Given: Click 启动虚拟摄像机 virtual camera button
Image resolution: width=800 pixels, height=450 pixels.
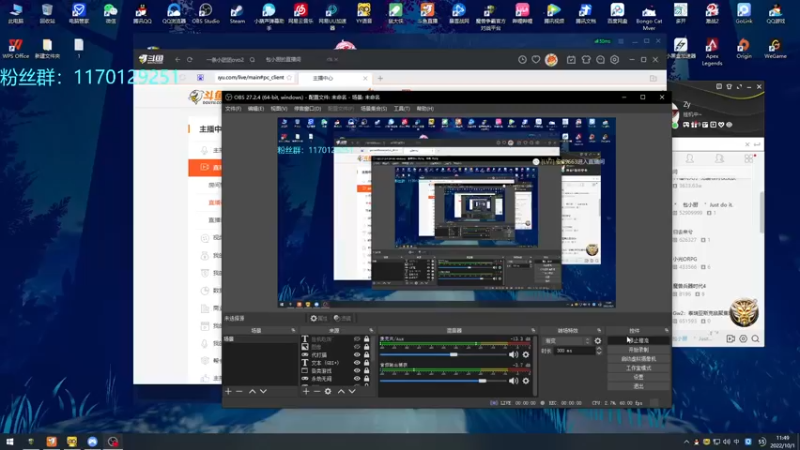Looking at the screenshot, I should (638, 359).
